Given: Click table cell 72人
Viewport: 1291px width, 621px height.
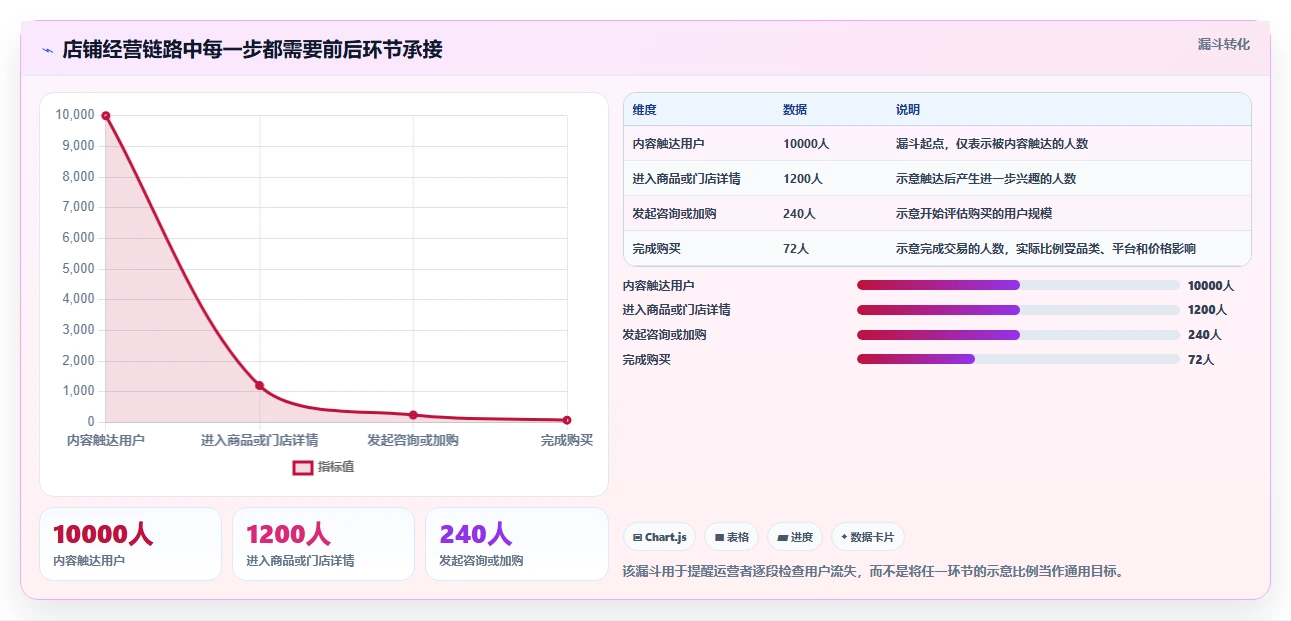Looking at the screenshot, I should (796, 248).
